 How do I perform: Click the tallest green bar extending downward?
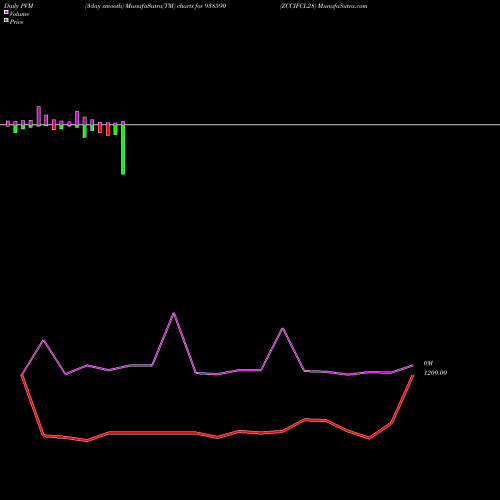[x=123, y=149]
